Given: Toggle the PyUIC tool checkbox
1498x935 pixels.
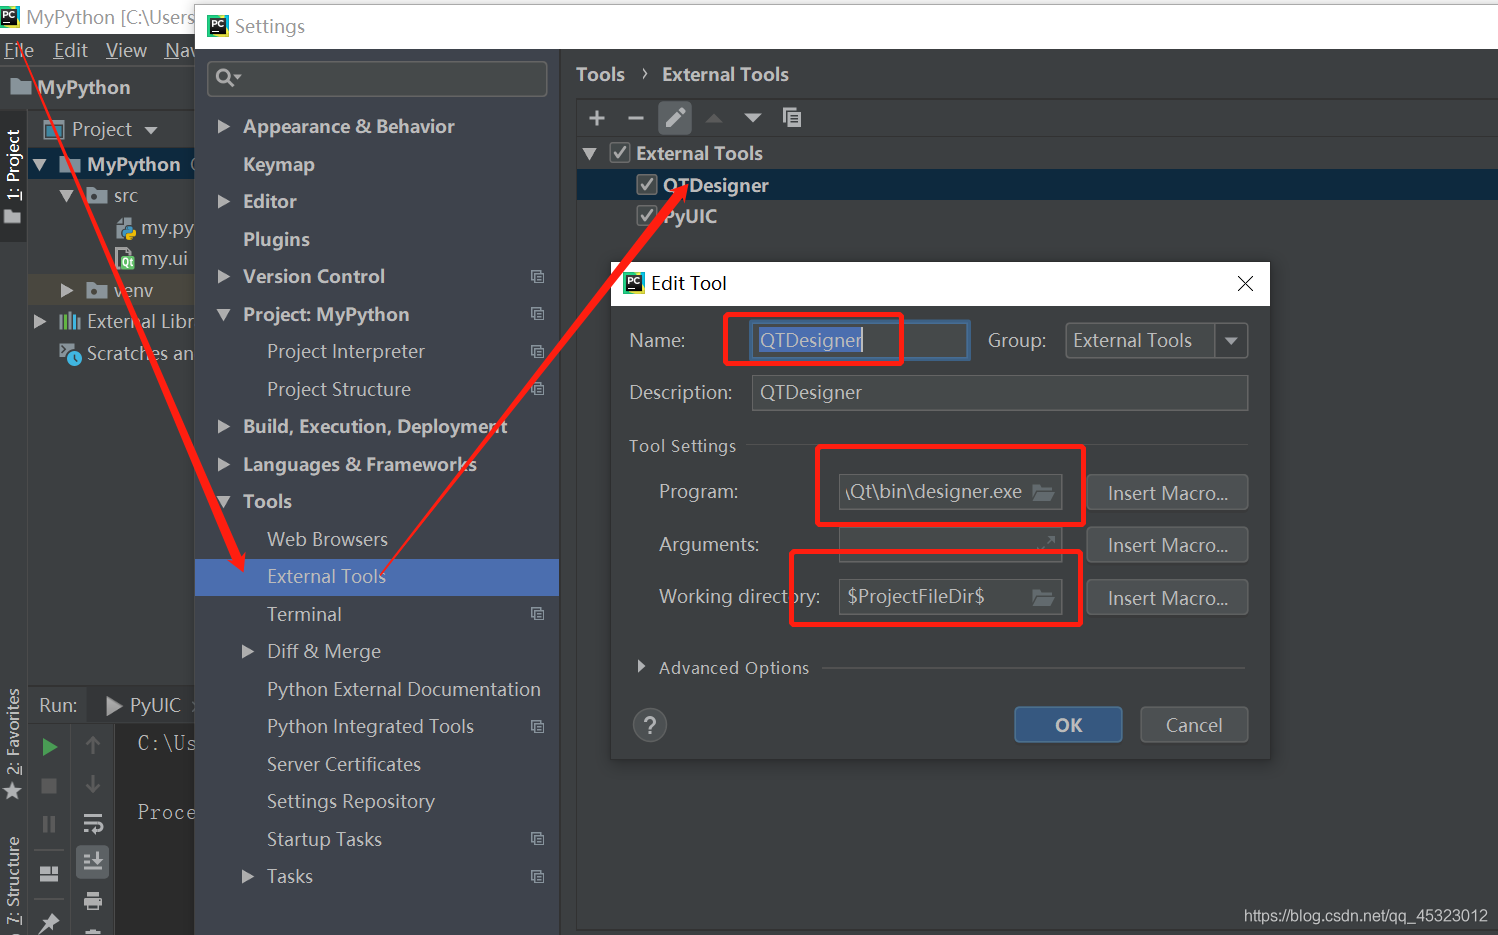Looking at the screenshot, I should tap(647, 216).
